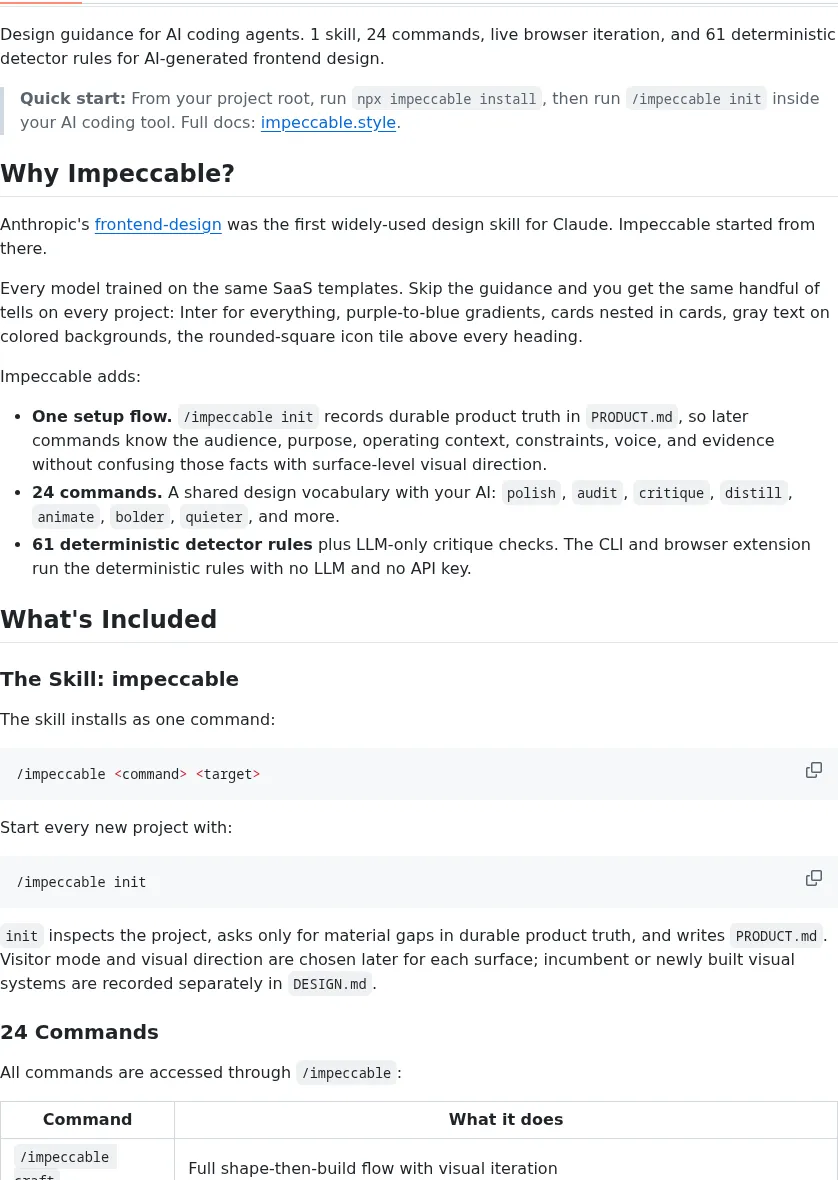Click the audit command code chip
This screenshot has height=1180, width=838.
click(597, 493)
